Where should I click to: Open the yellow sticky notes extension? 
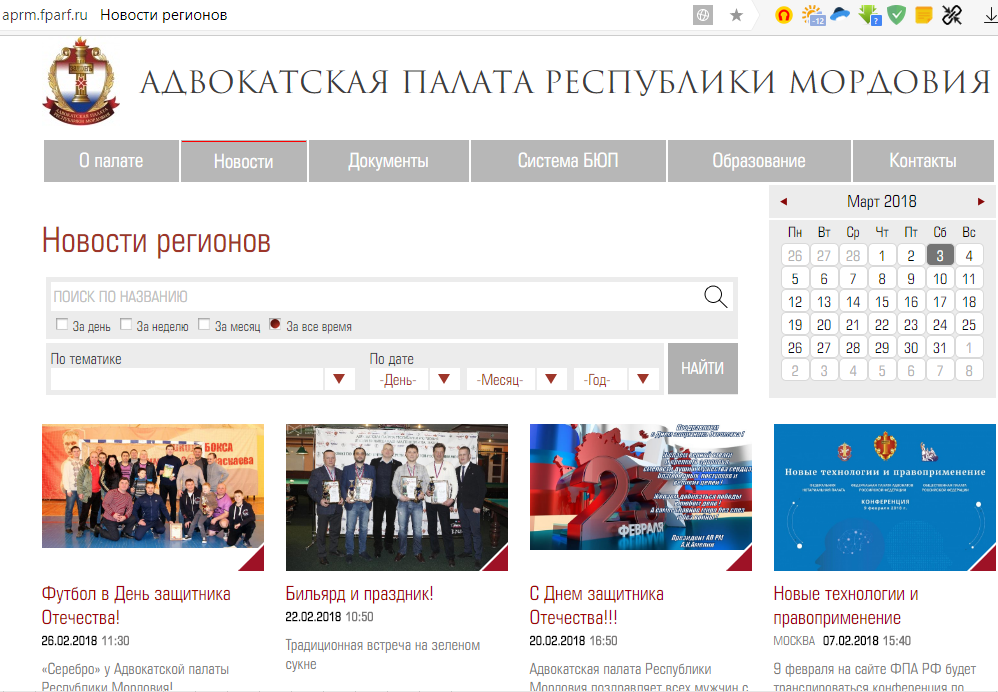924,15
